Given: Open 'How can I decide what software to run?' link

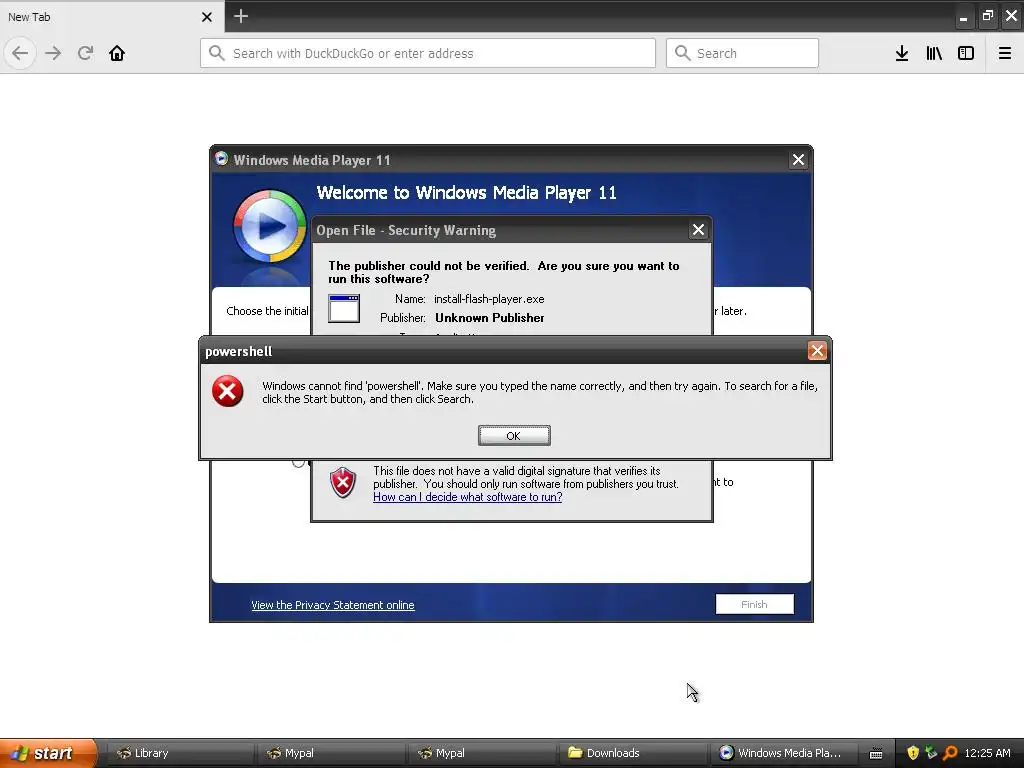Looking at the screenshot, I should tap(468, 497).
